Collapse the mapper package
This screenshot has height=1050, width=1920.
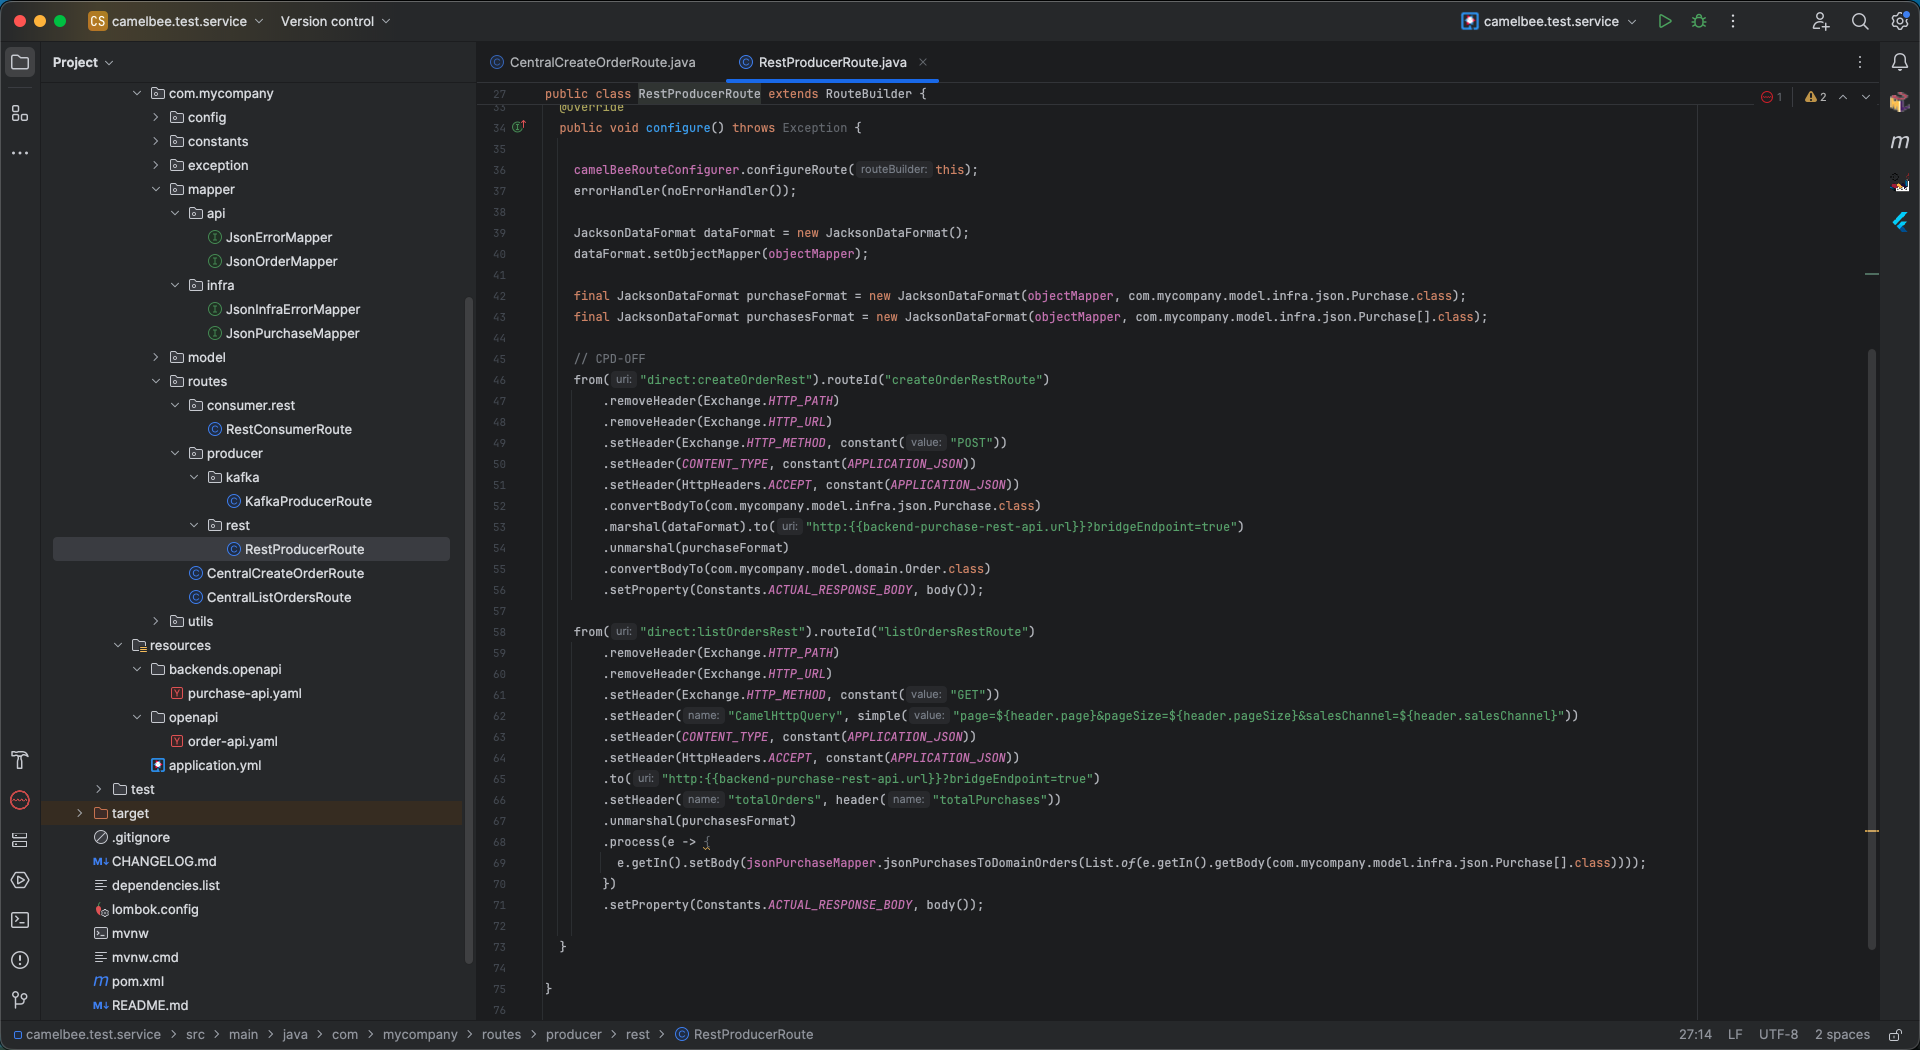pos(156,190)
